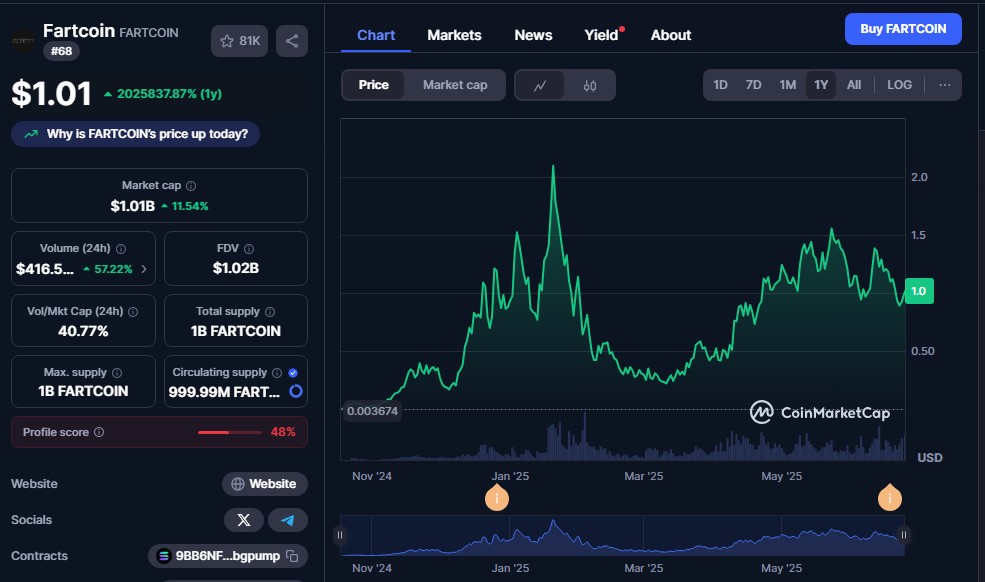Click the verified checkmark on Circulating supply
This screenshot has height=582, width=985.
point(293,373)
